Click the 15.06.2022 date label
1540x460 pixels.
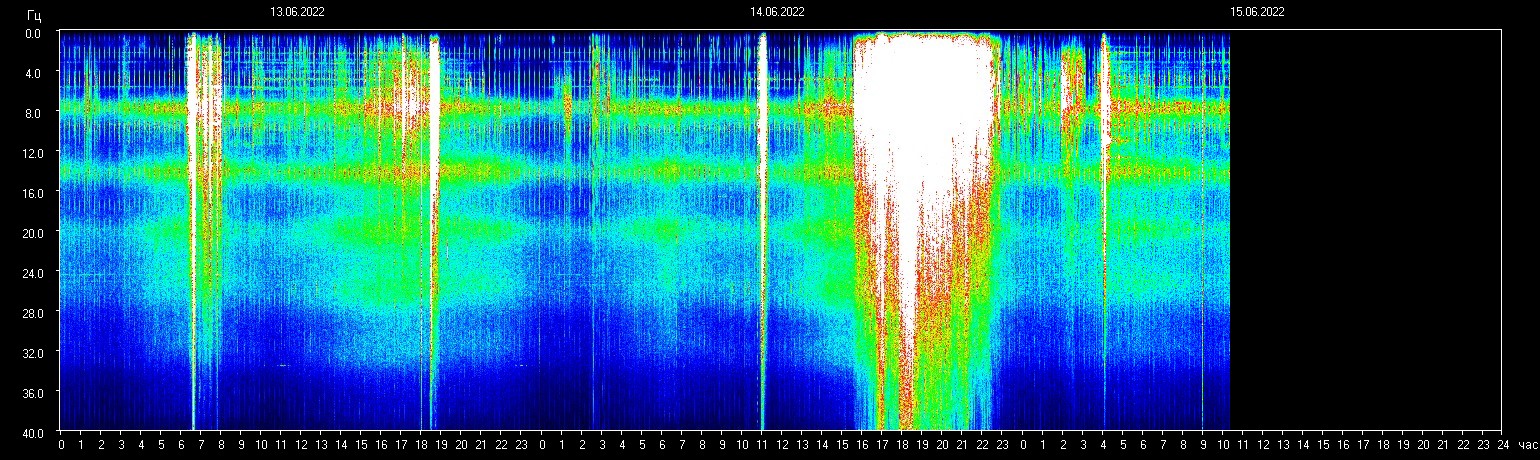click(x=1257, y=12)
